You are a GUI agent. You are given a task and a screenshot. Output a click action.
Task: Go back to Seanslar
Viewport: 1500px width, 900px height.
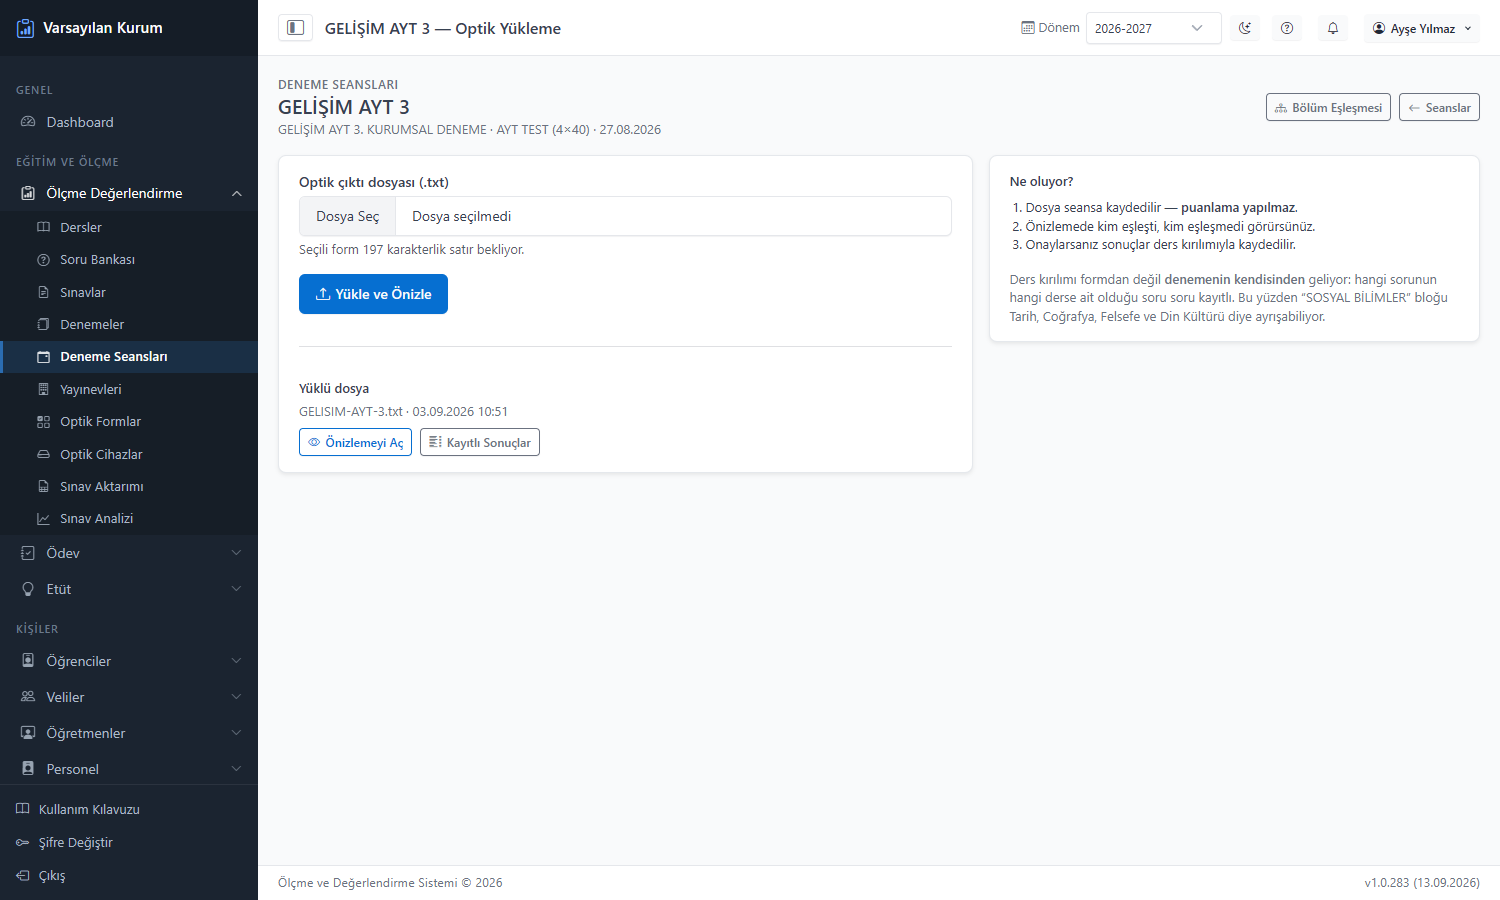tap(1439, 107)
